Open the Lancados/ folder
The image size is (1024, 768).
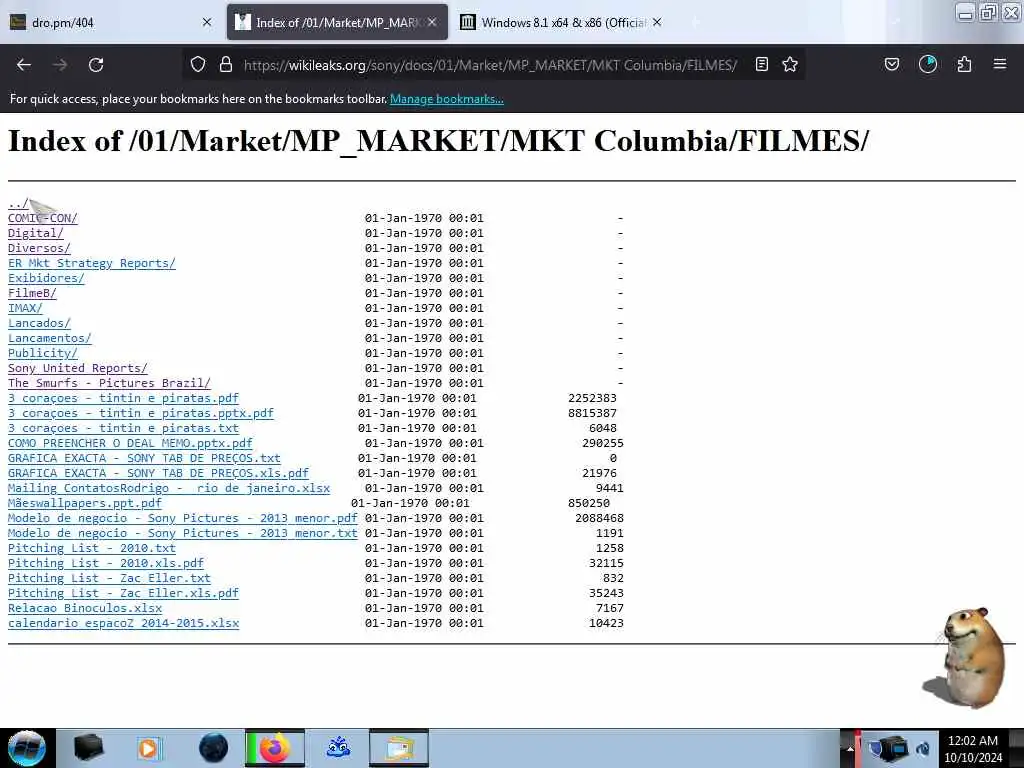39,323
